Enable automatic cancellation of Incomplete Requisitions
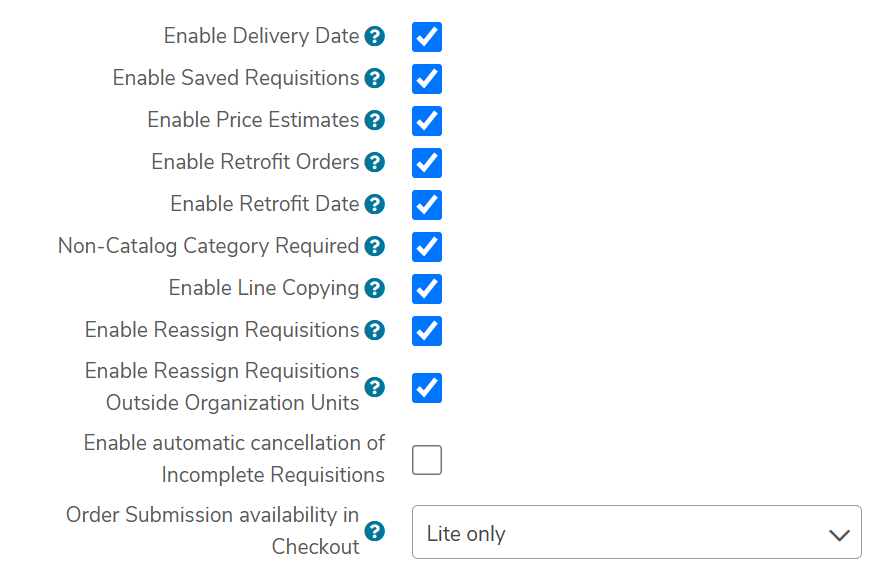 (427, 460)
